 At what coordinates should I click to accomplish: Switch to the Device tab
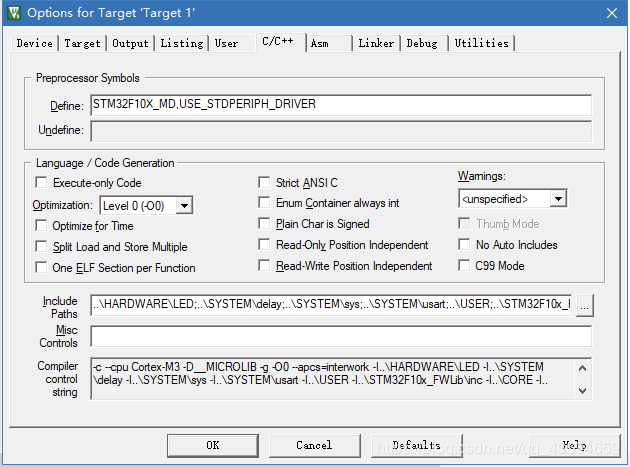pyautogui.click(x=35, y=43)
